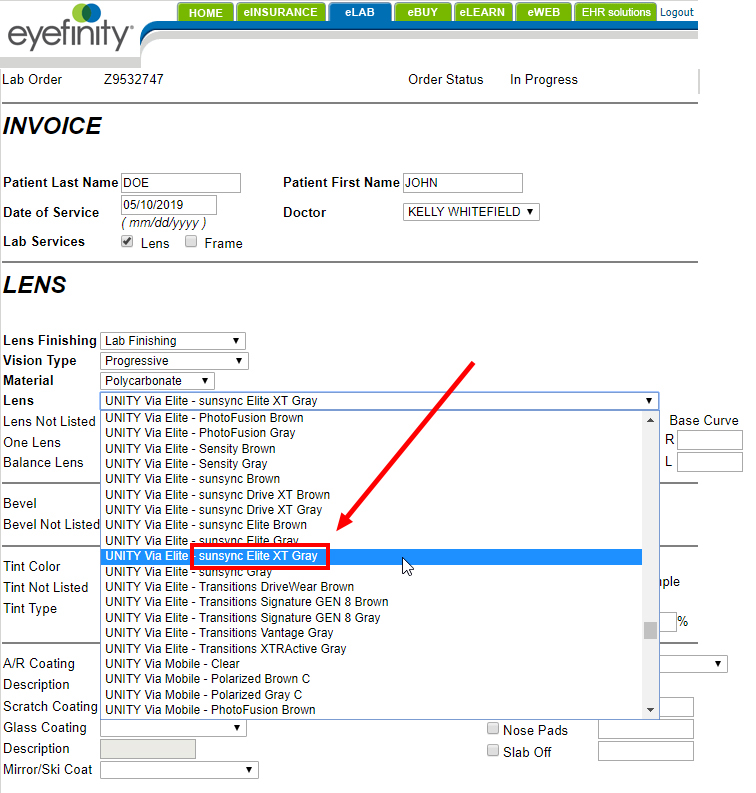
Task: Open the Vision Type dropdown
Action: (x=174, y=361)
